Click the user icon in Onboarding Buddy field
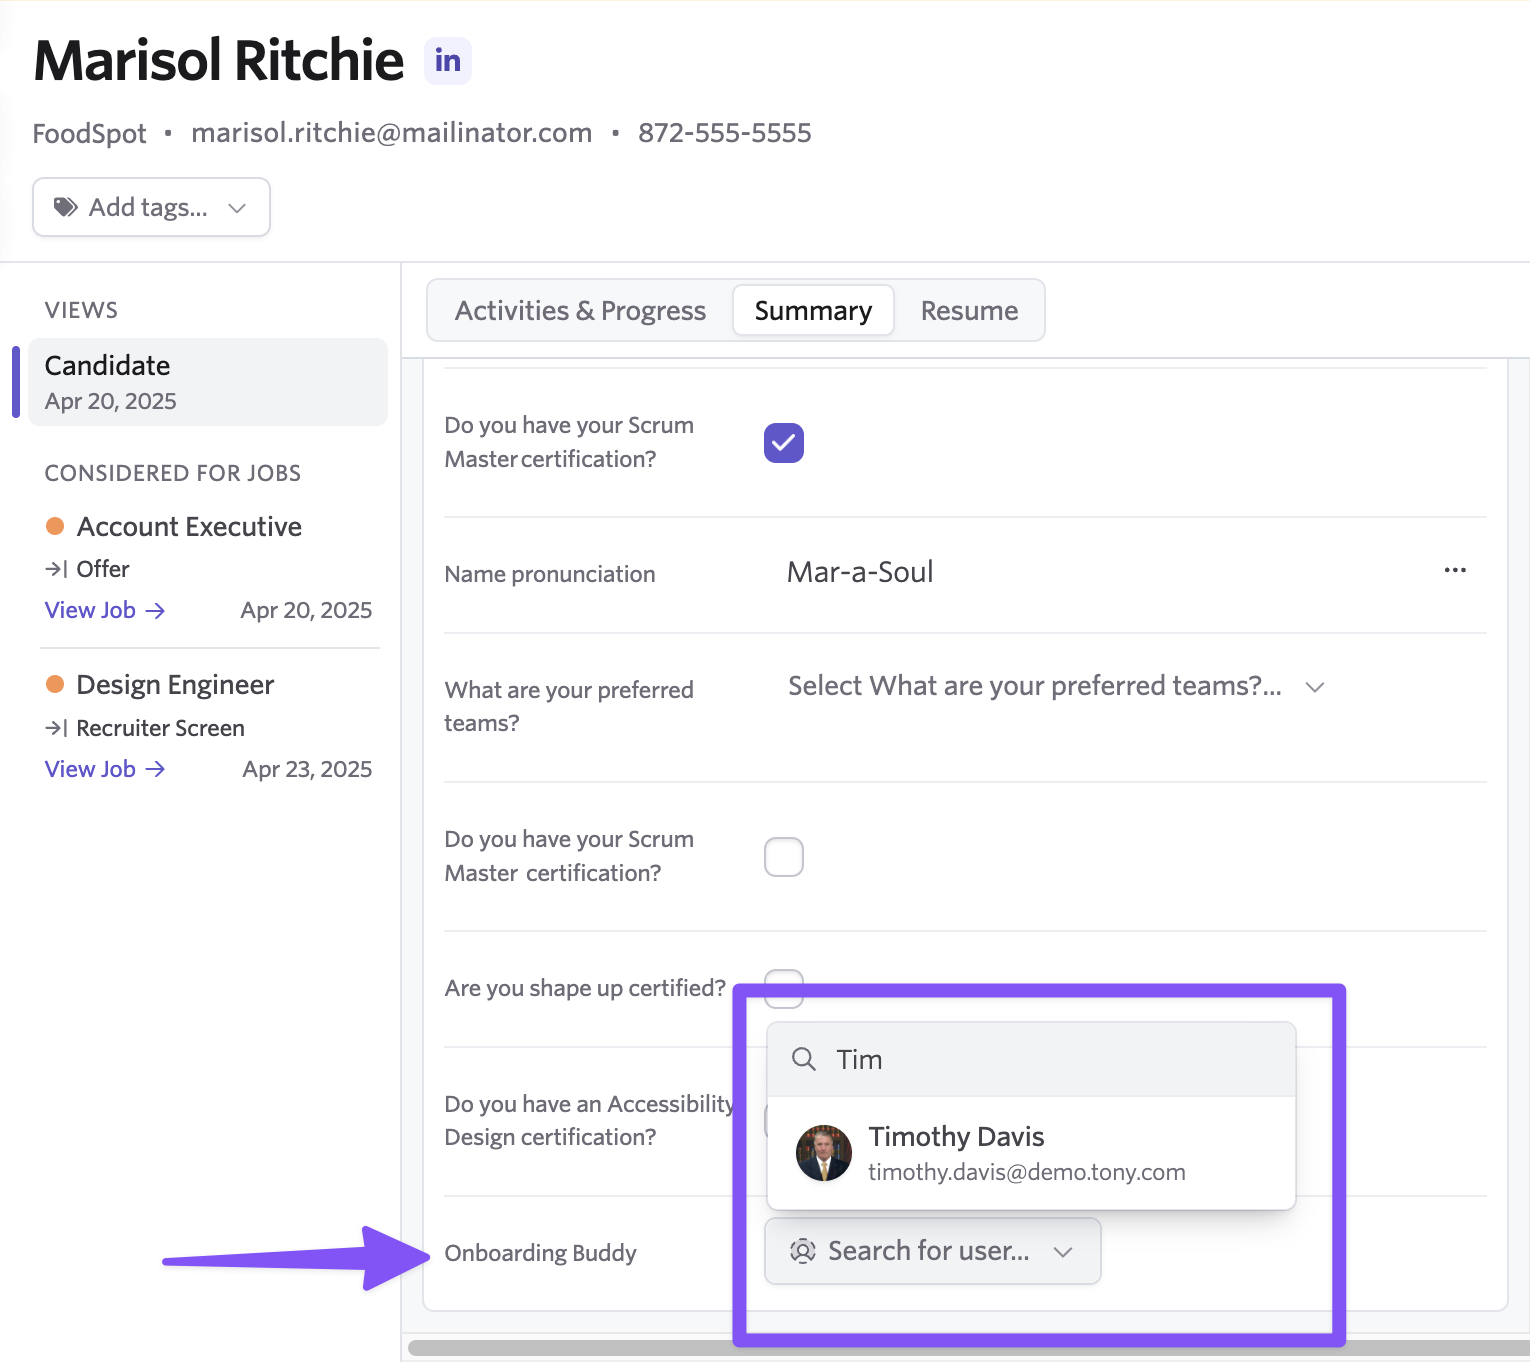 [802, 1251]
